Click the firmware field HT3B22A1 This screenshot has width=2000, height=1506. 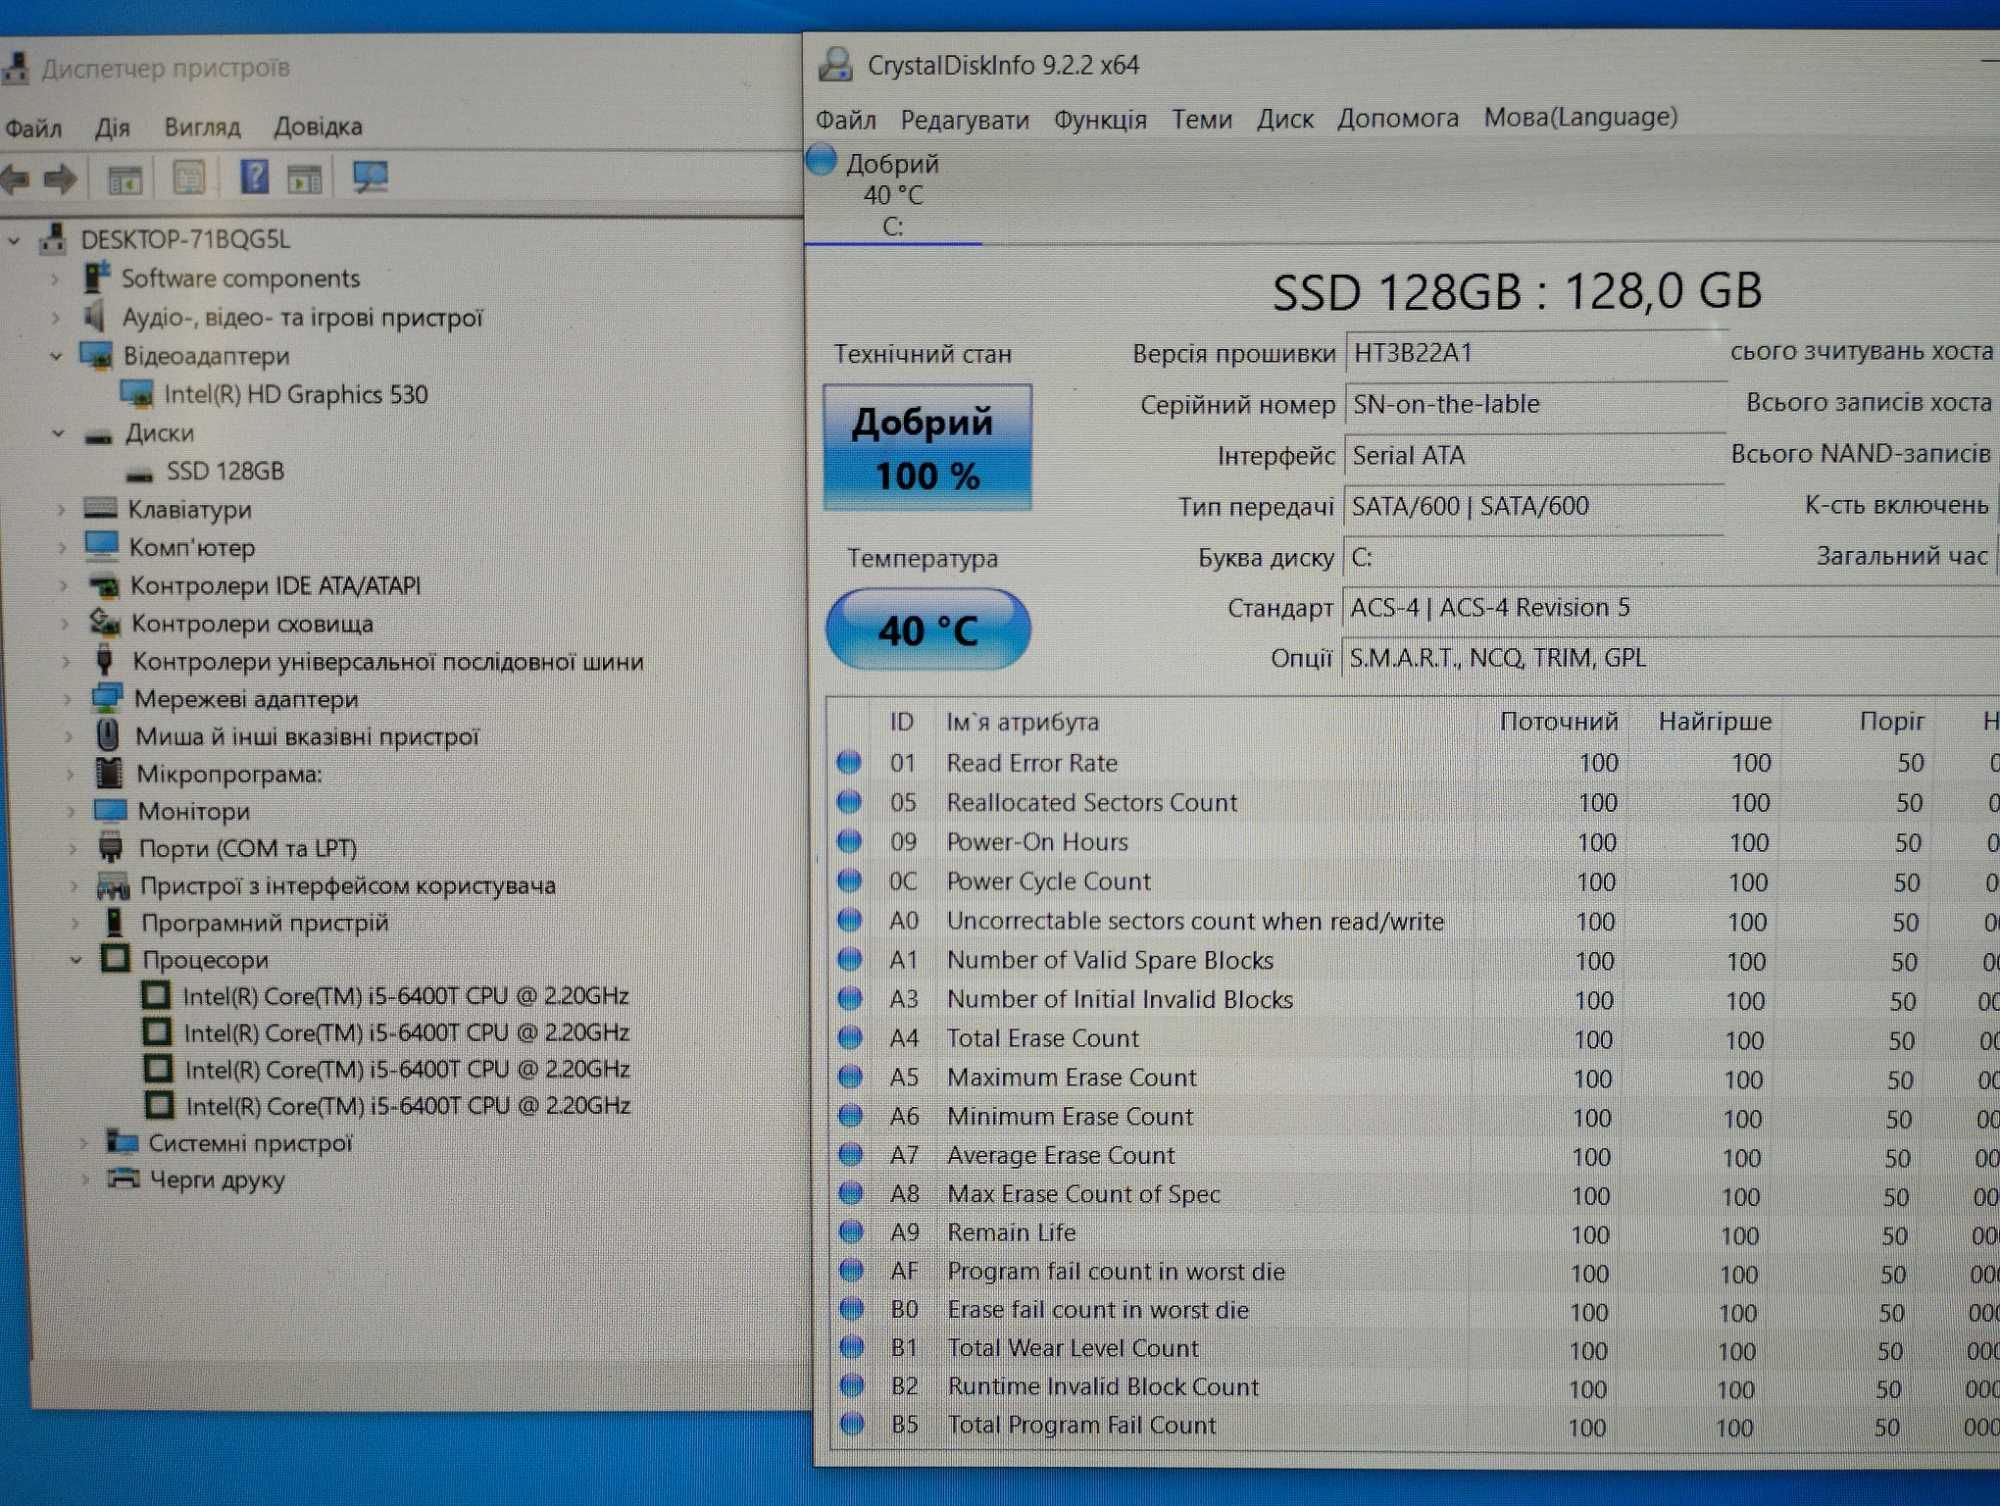click(1535, 353)
